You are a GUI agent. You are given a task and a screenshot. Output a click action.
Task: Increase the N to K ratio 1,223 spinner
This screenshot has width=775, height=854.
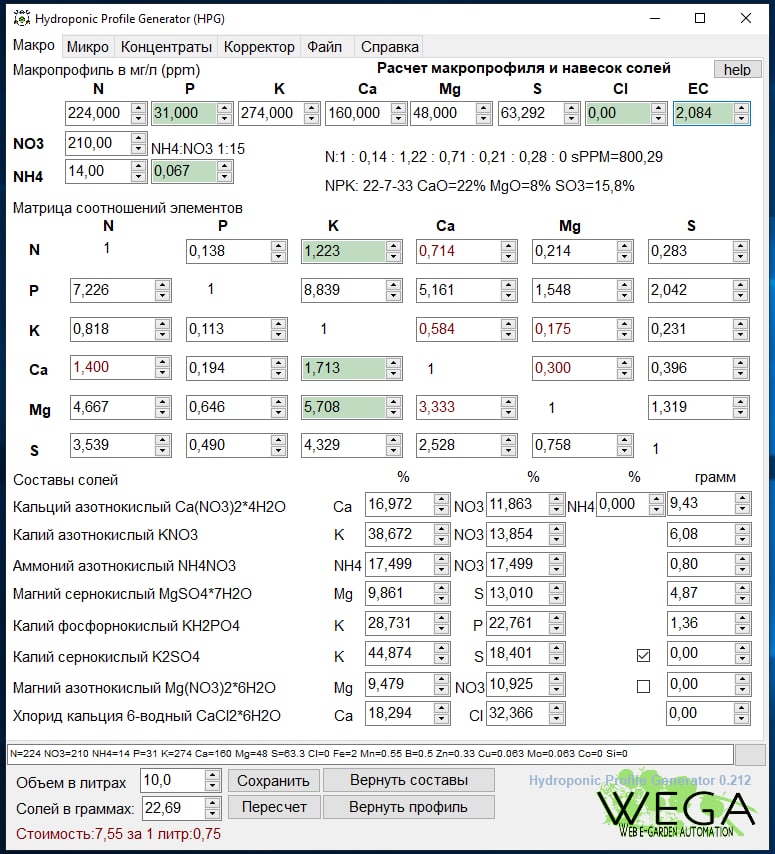click(394, 246)
